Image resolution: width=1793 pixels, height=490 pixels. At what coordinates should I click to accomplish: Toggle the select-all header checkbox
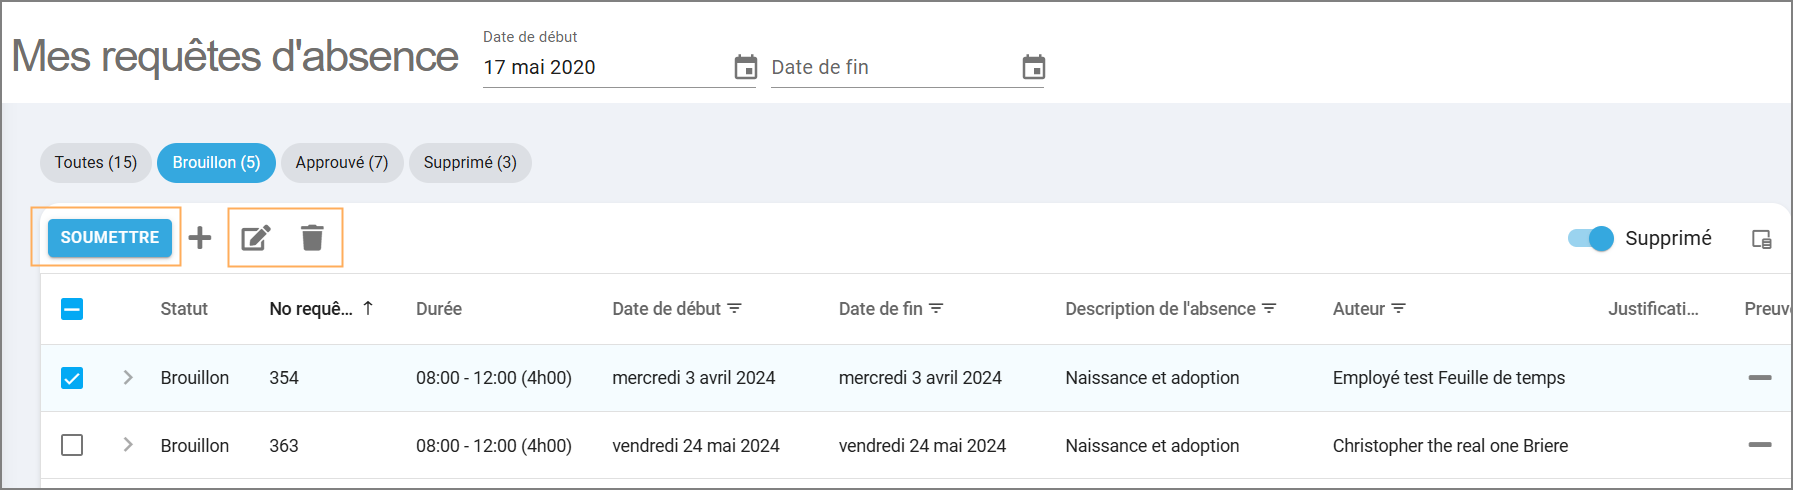coord(72,309)
